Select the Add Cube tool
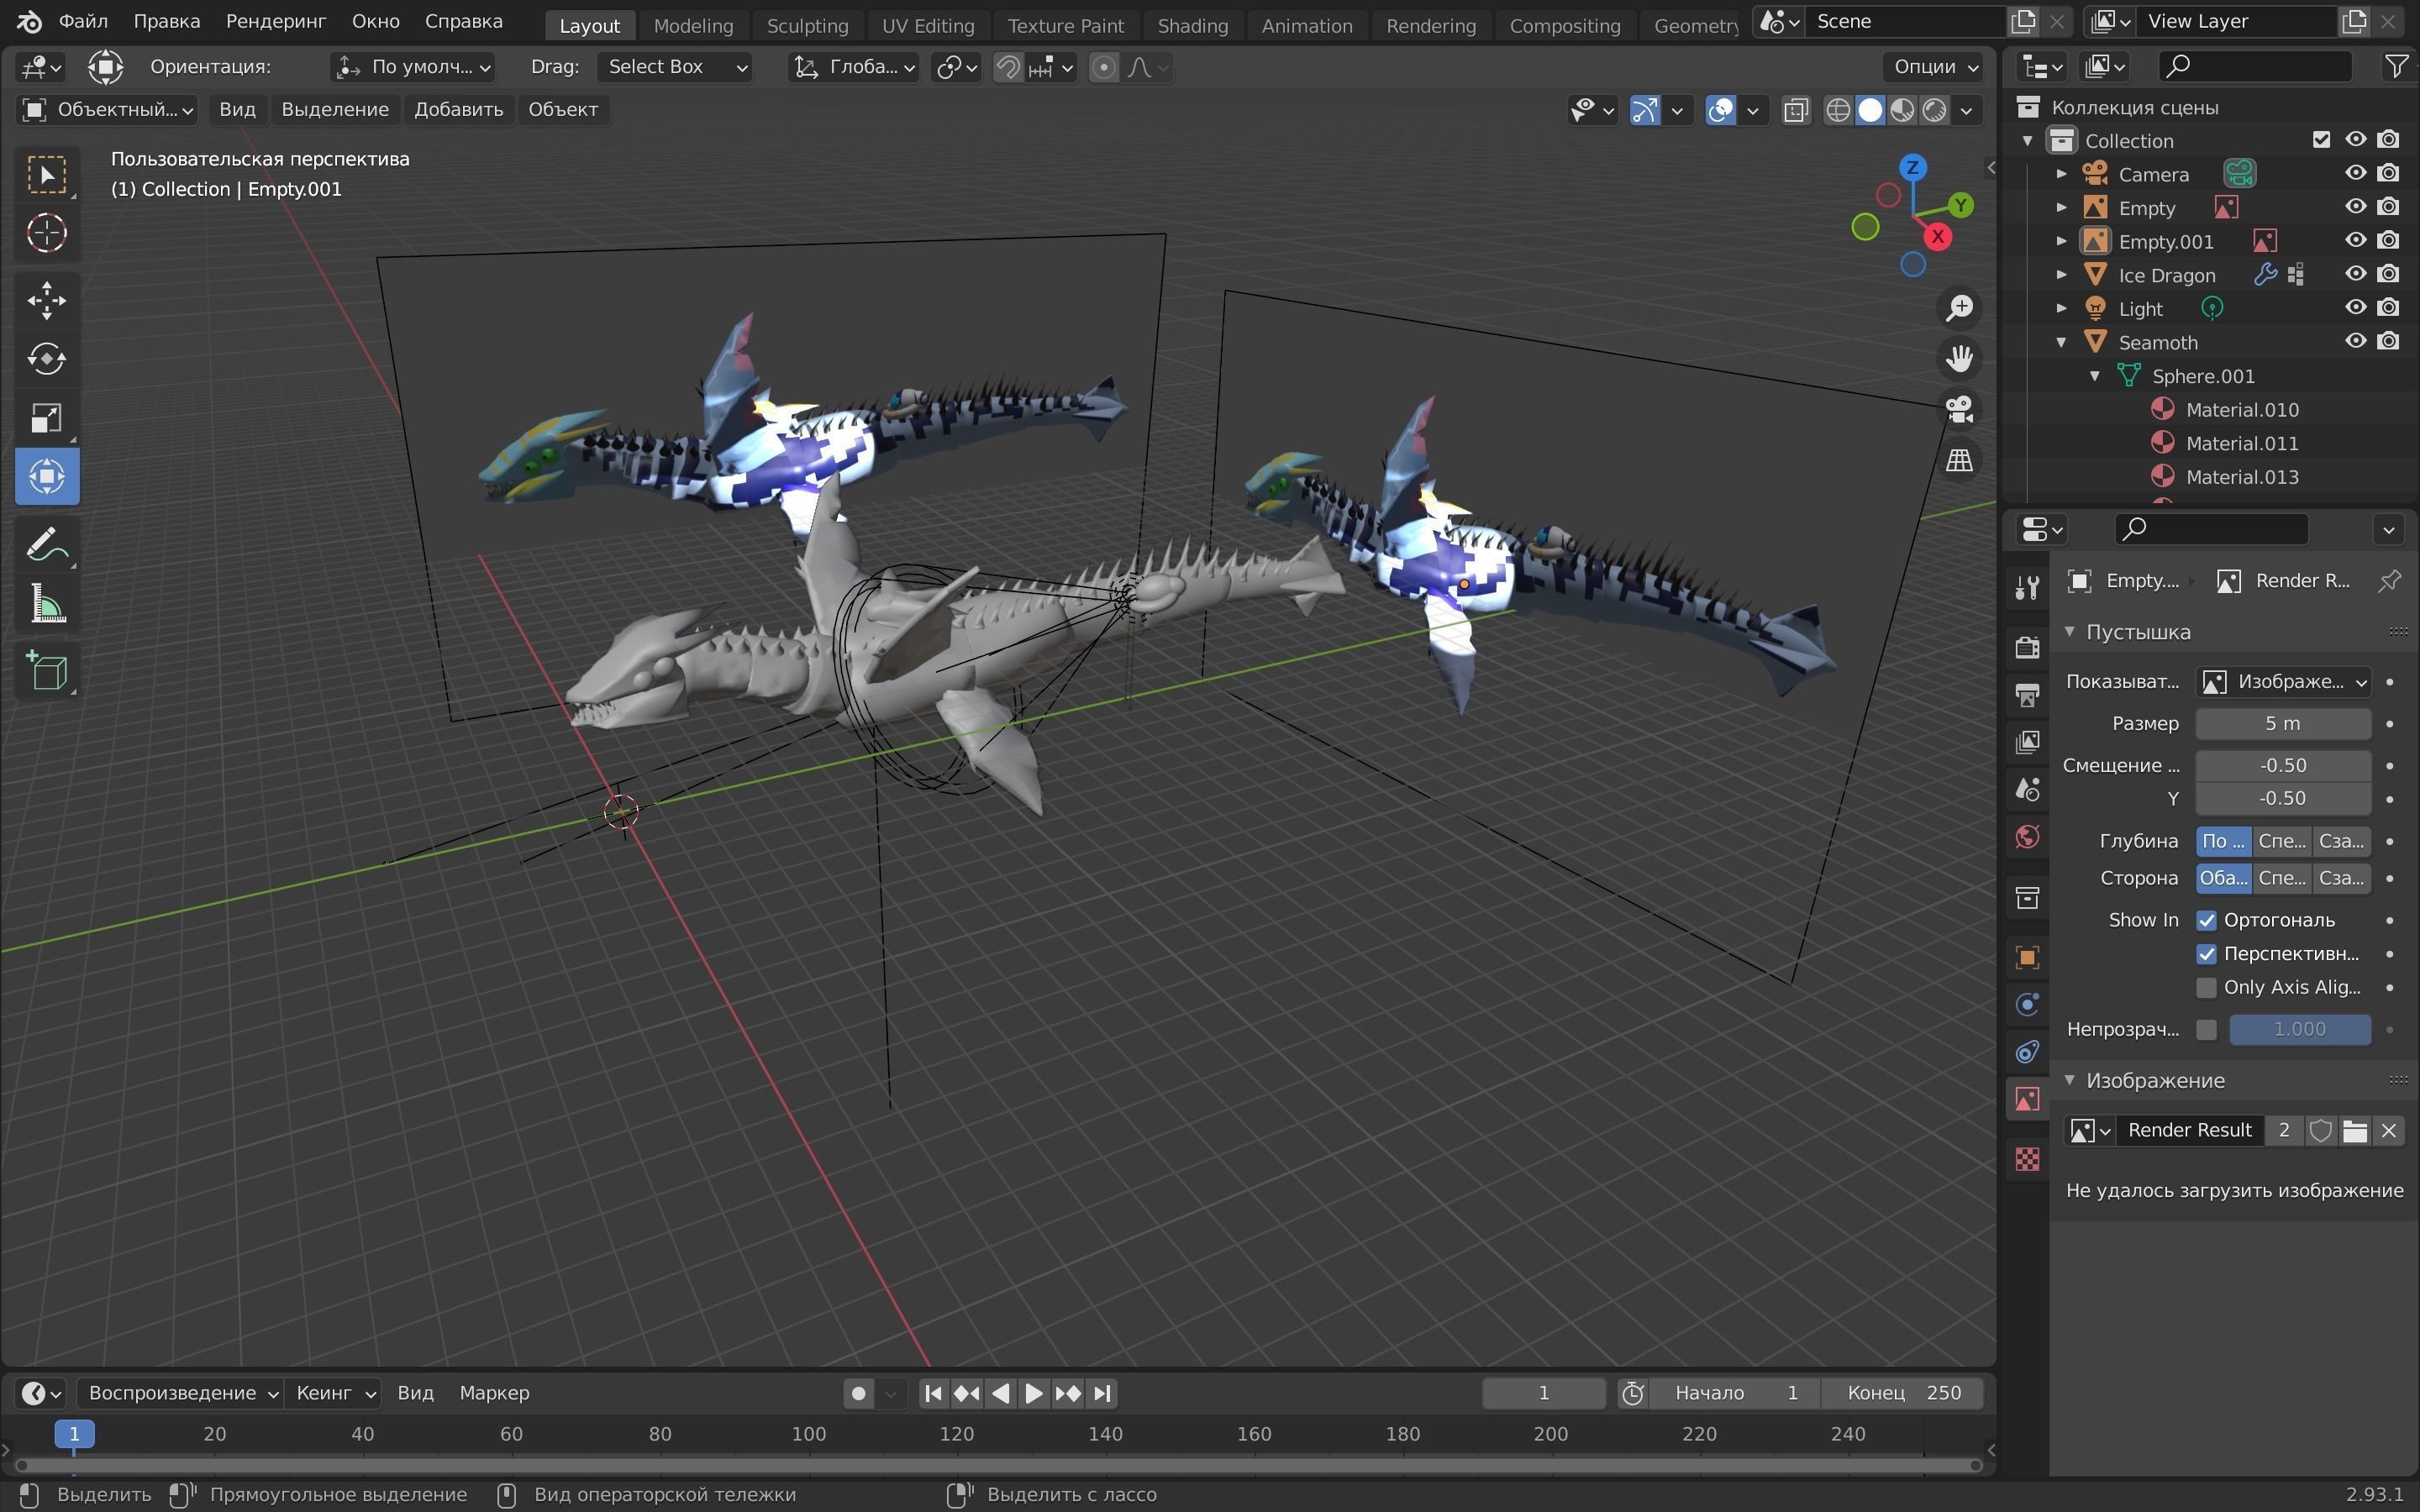 pos(46,671)
